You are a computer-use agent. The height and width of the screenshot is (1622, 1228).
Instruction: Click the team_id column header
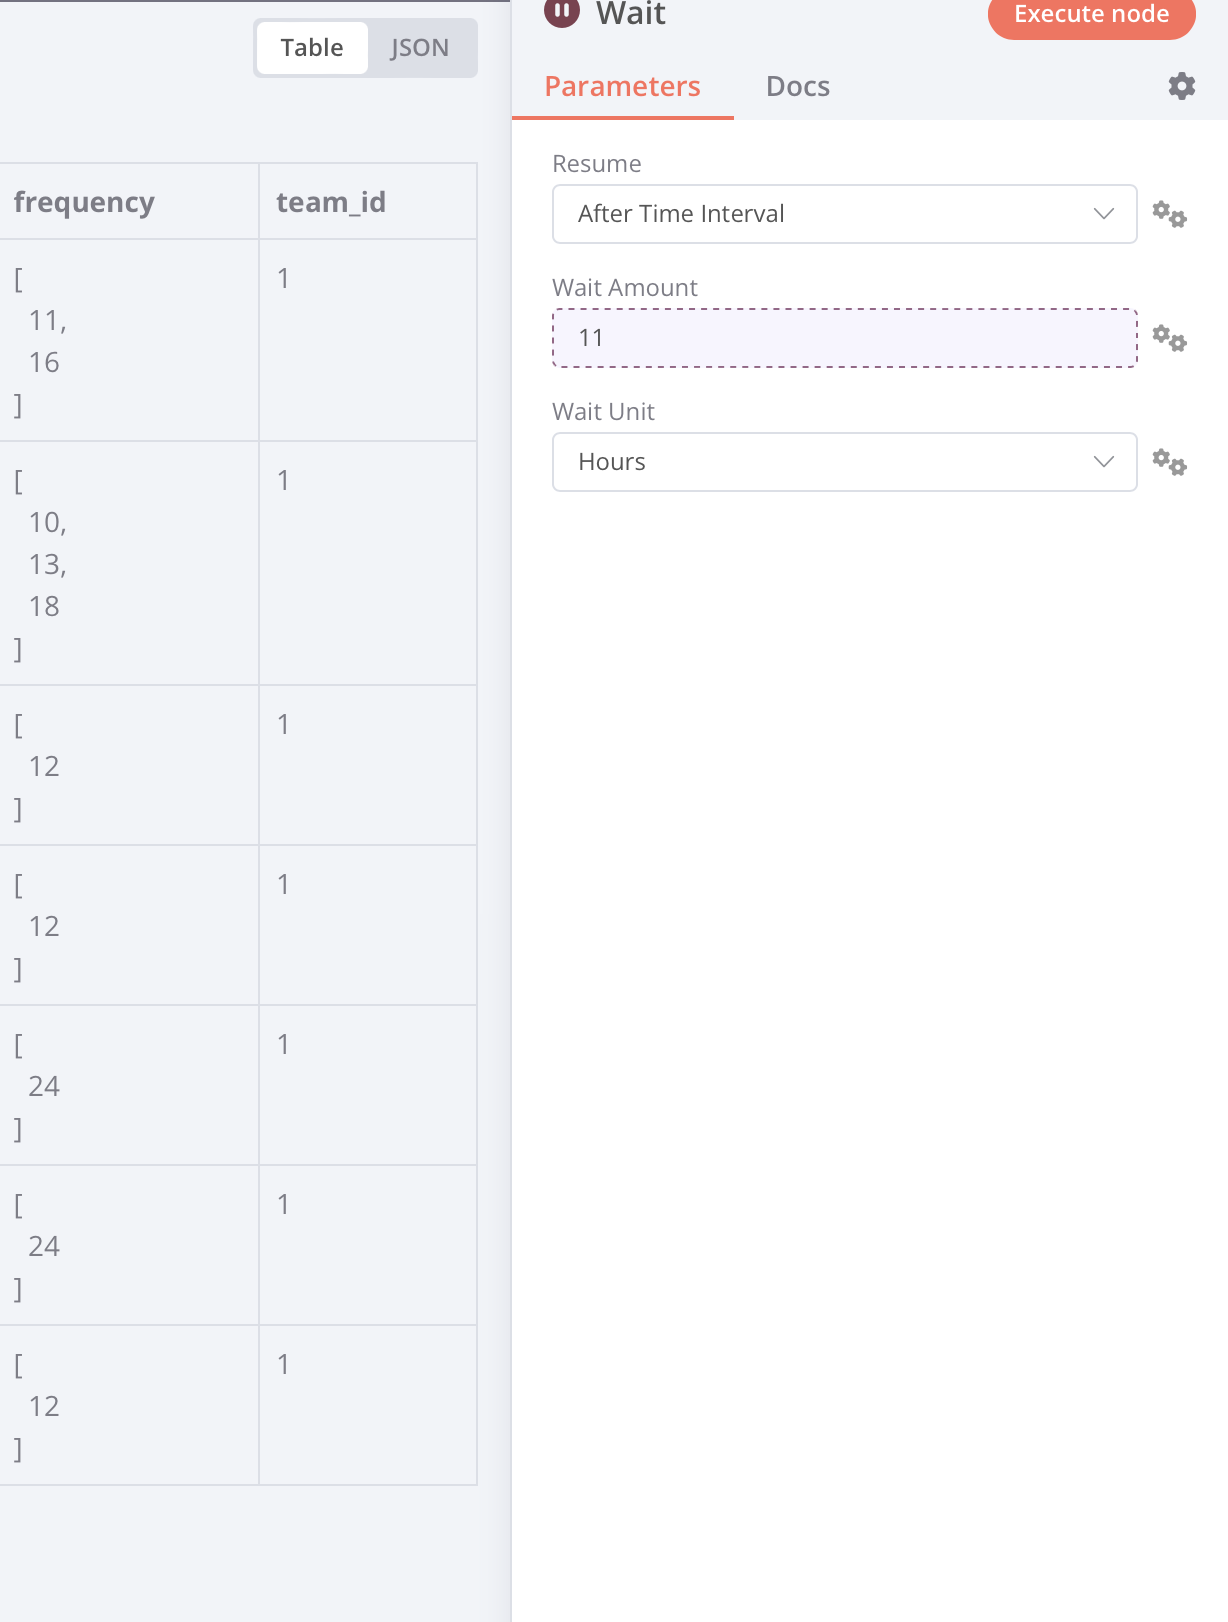click(331, 202)
